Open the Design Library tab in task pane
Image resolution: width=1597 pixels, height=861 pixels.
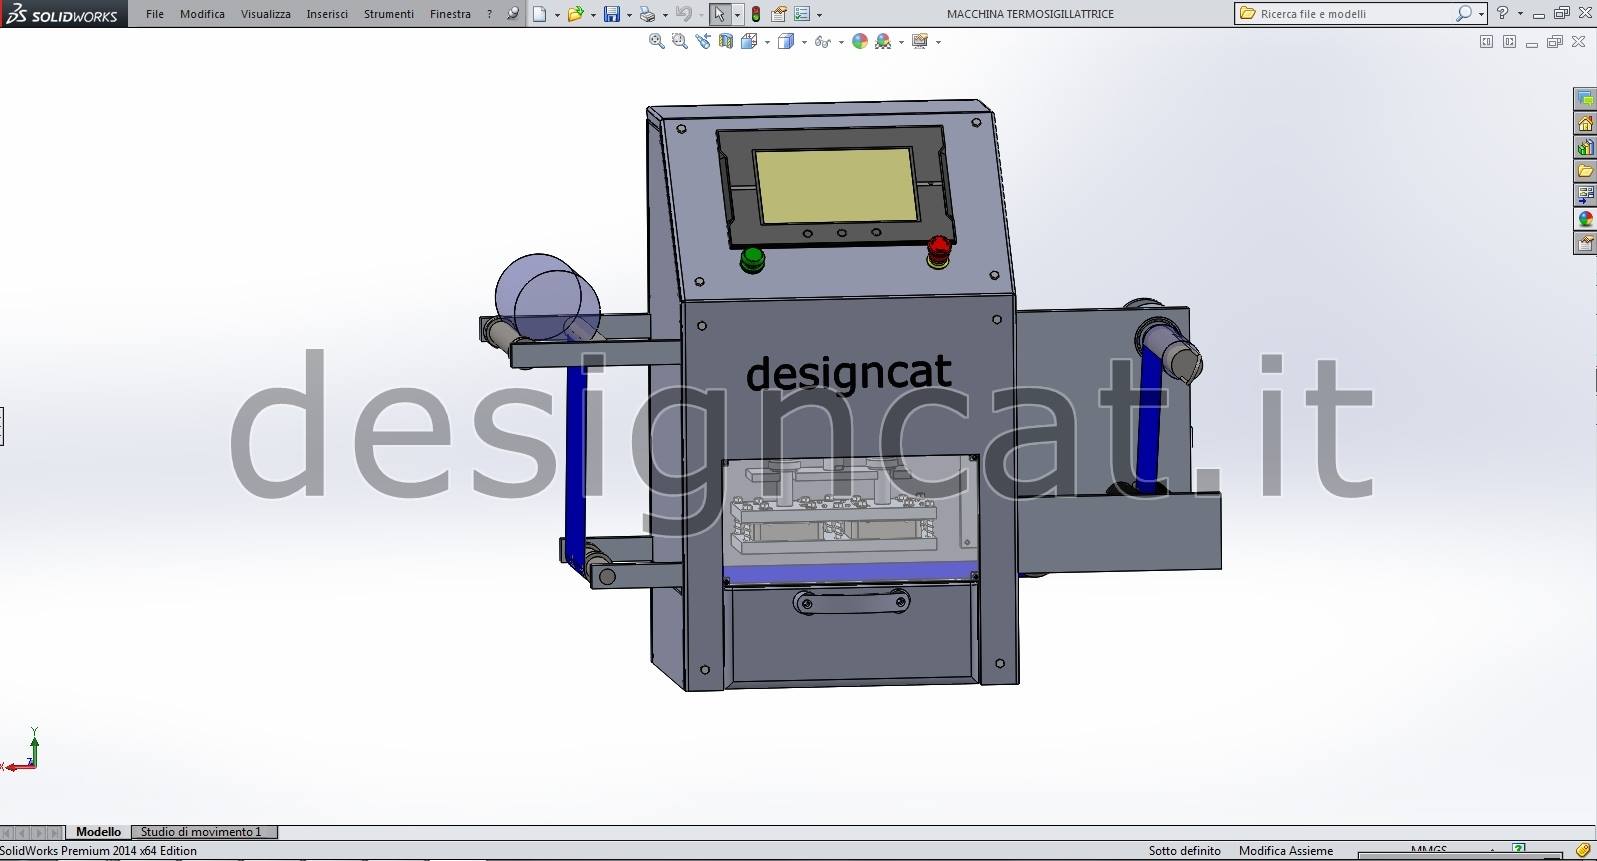1585,147
